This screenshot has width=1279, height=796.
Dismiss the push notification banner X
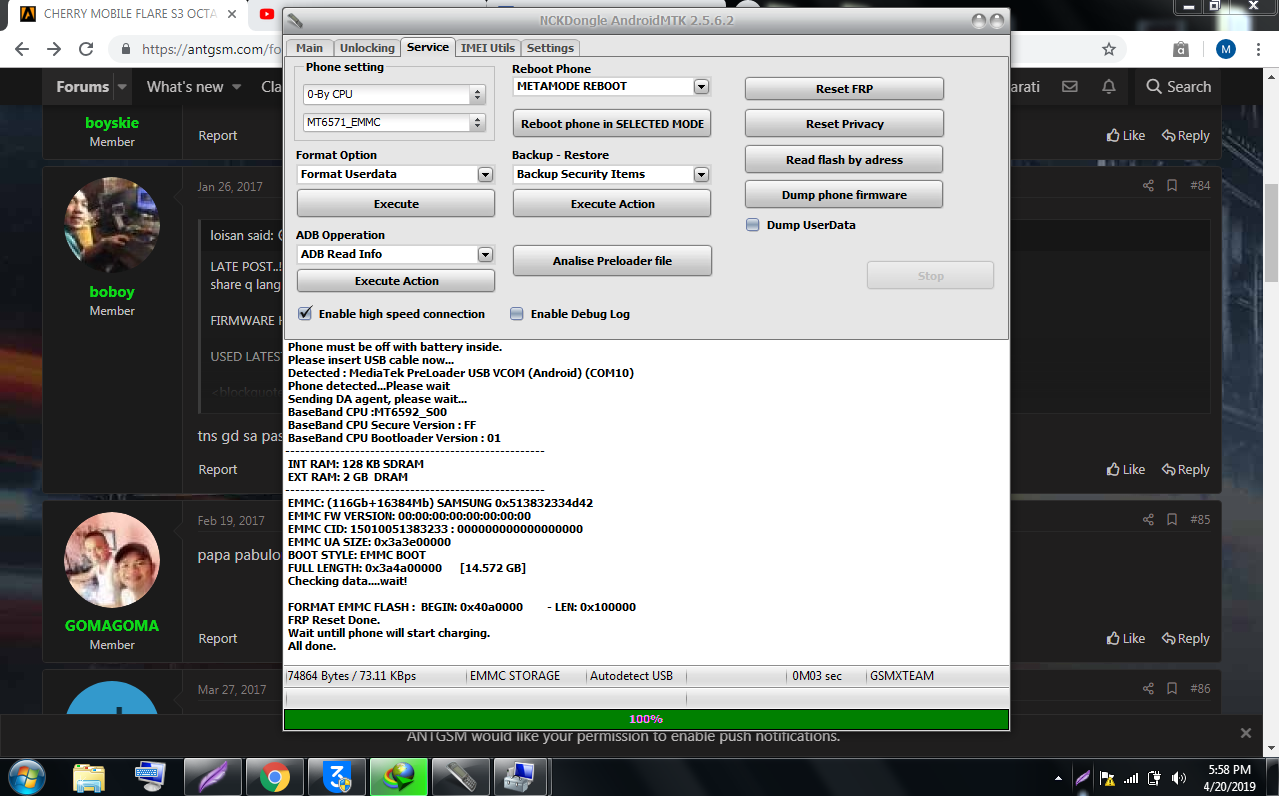coord(1246,733)
